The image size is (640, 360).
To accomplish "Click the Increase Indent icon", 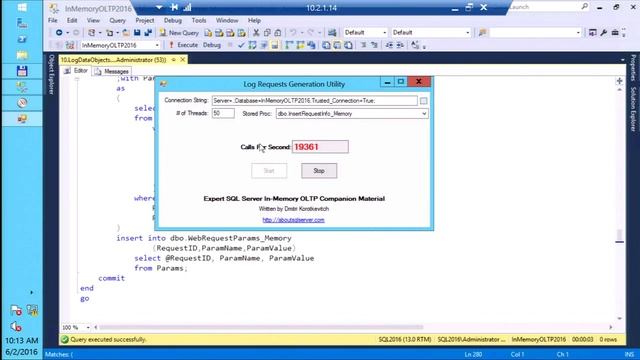I will pyautogui.click(x=400, y=45).
